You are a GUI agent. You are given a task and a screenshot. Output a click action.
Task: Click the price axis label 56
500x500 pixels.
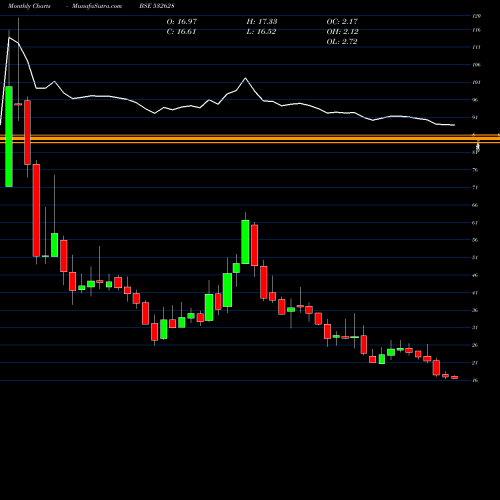(x=476, y=240)
